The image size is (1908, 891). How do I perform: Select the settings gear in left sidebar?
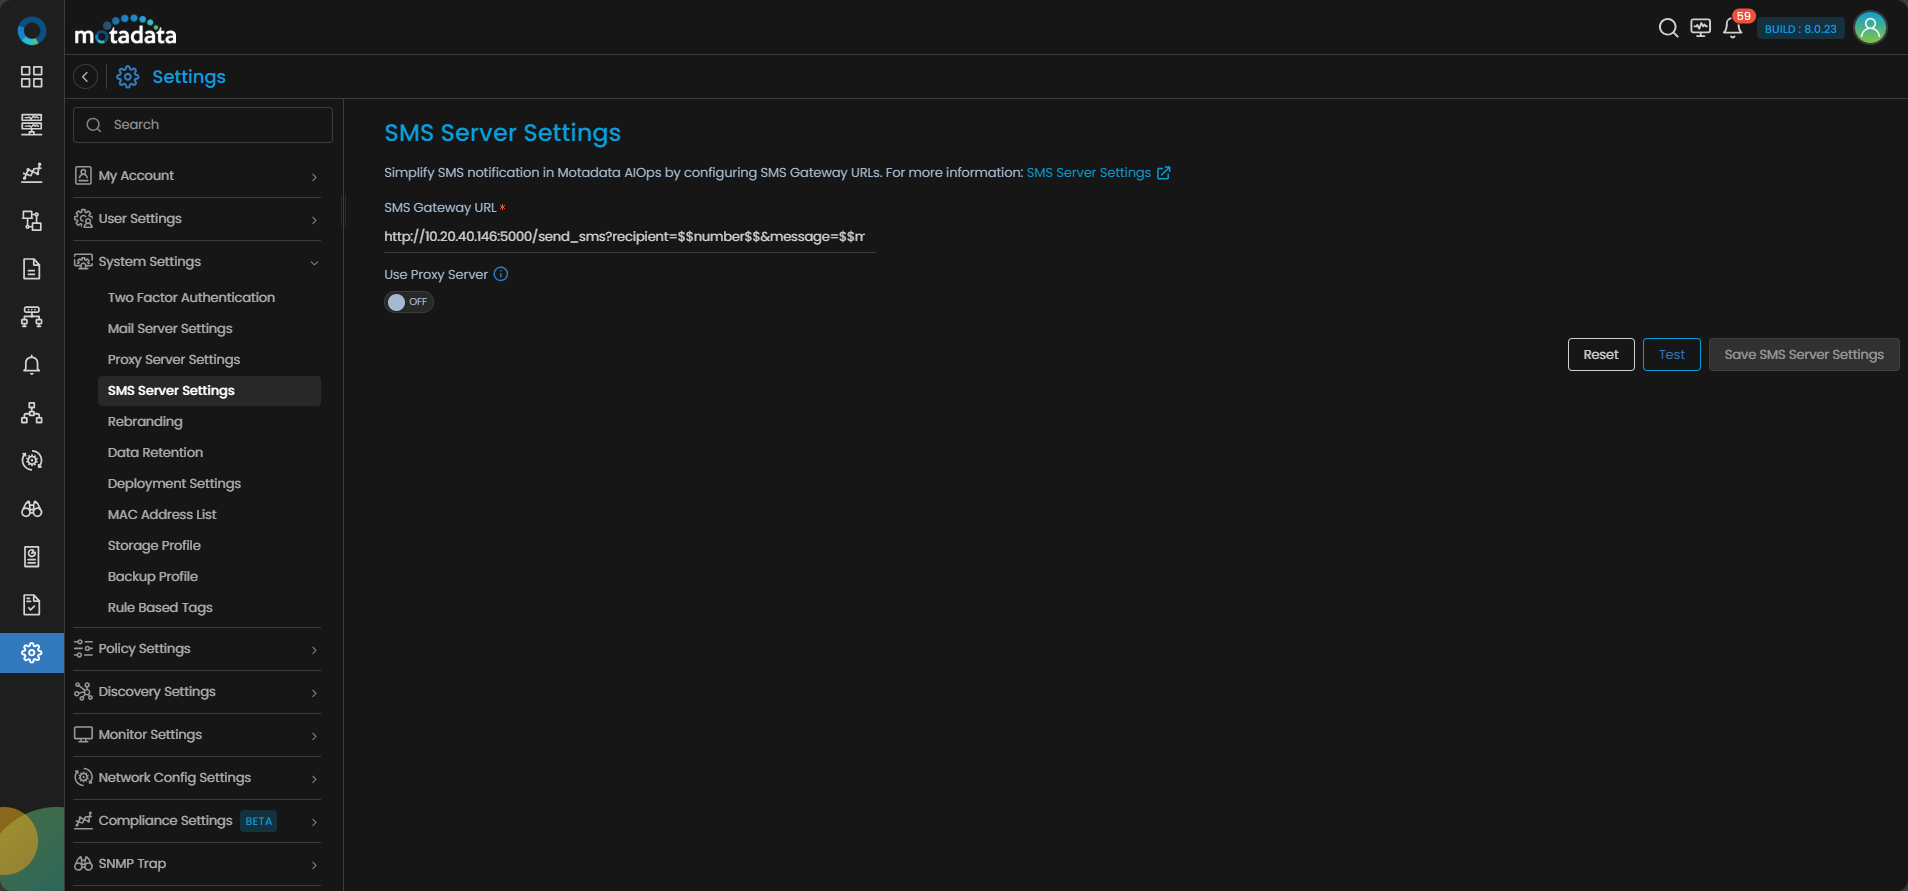pyautogui.click(x=32, y=653)
